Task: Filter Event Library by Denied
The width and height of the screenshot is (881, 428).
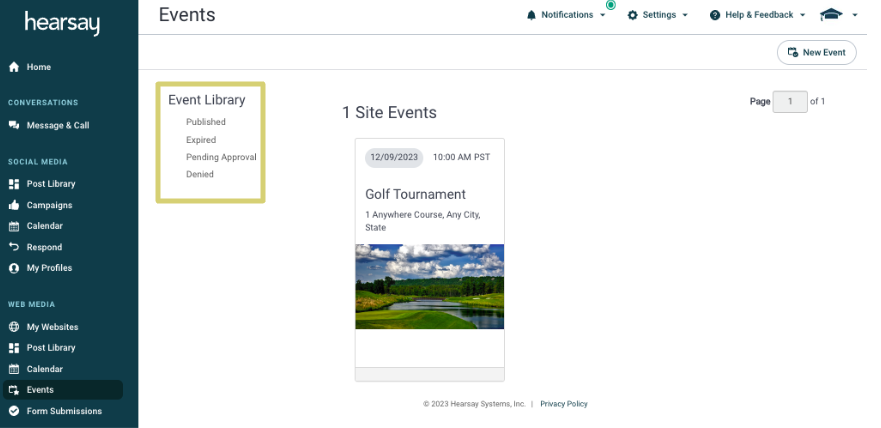Action: point(200,174)
